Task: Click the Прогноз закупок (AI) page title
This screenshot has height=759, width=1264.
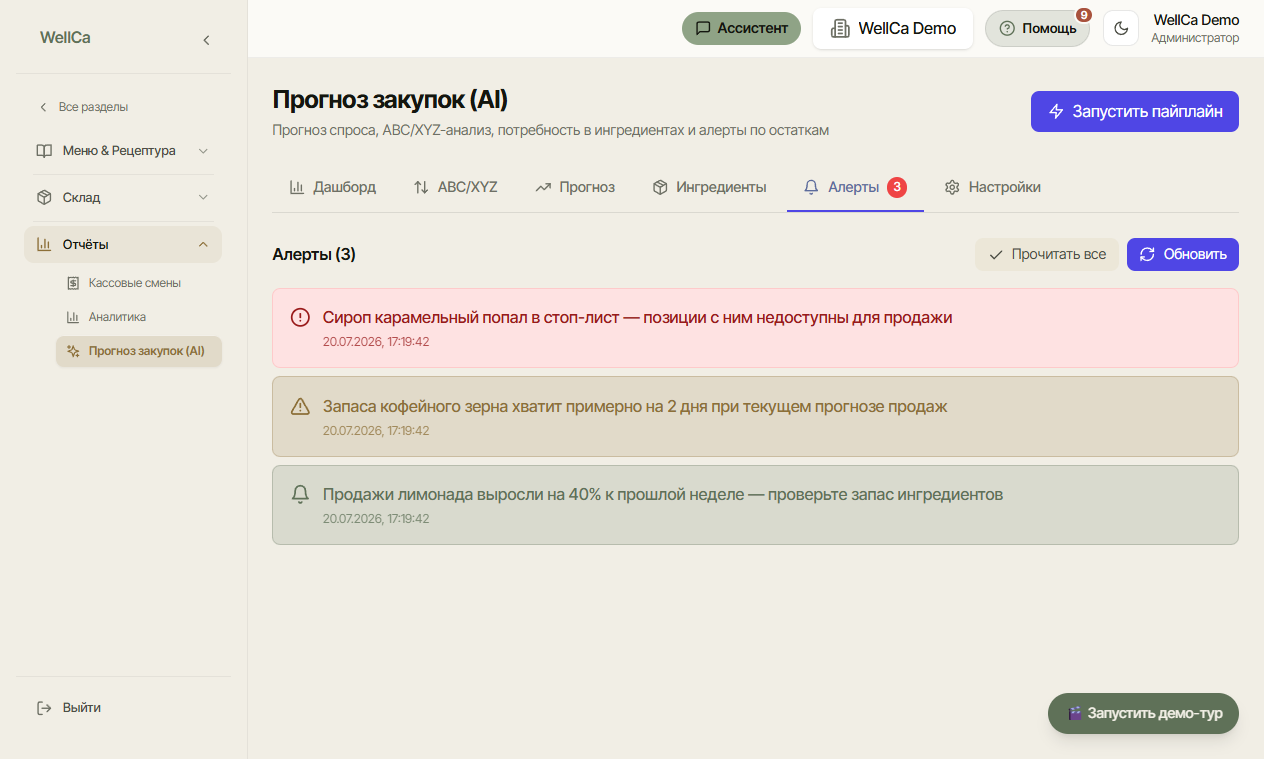Action: (x=390, y=100)
